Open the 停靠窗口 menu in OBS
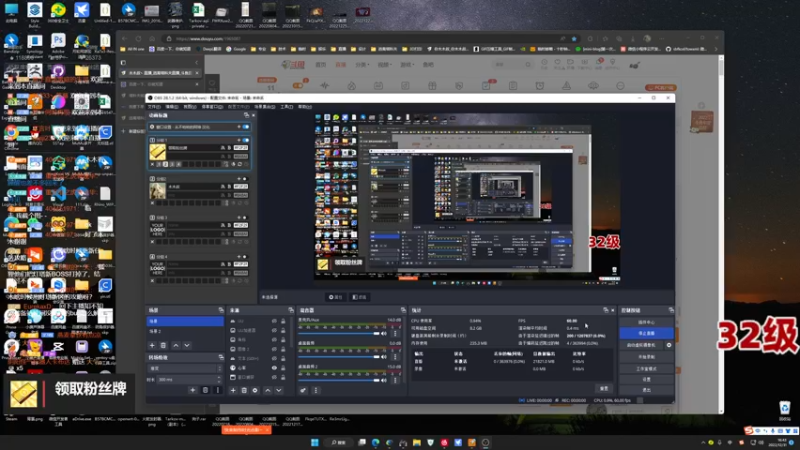Image resolution: width=800 pixels, height=450 pixels. point(212,107)
